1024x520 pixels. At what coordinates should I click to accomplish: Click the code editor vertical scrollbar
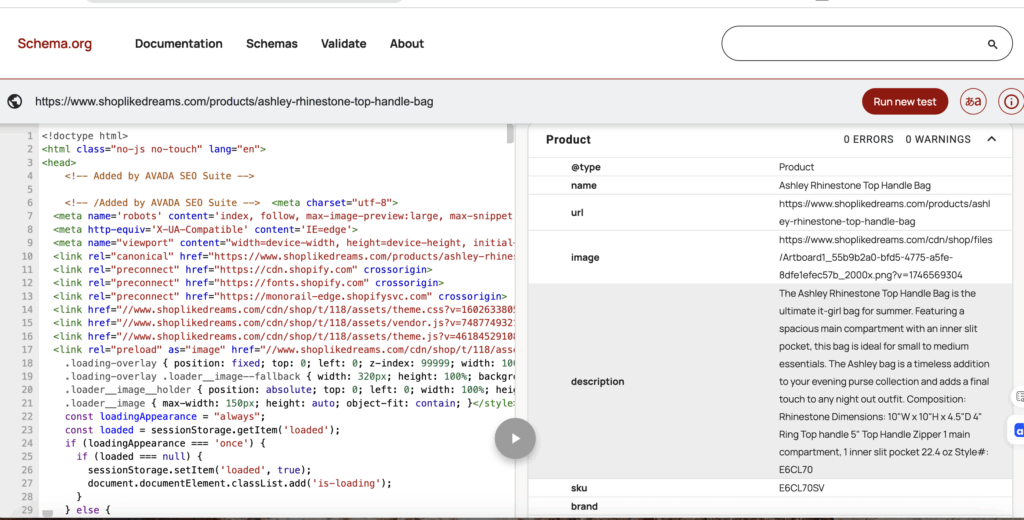click(511, 135)
